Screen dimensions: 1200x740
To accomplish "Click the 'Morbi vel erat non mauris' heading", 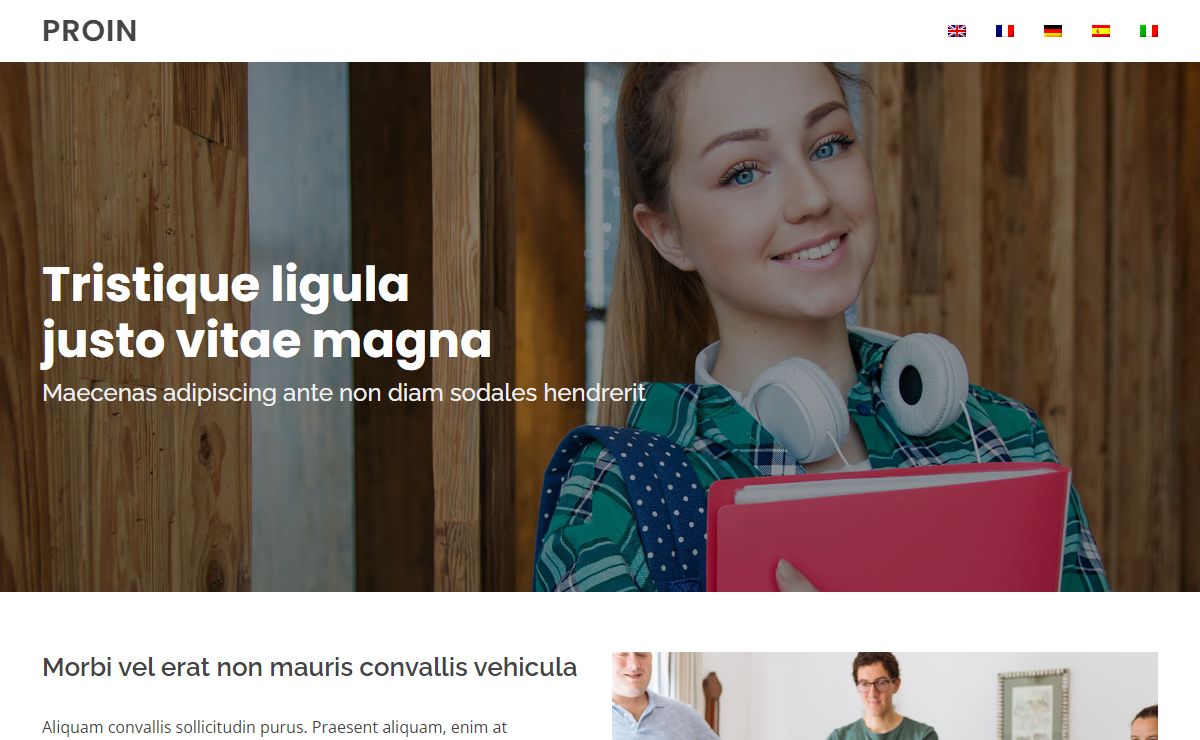I will (x=310, y=667).
